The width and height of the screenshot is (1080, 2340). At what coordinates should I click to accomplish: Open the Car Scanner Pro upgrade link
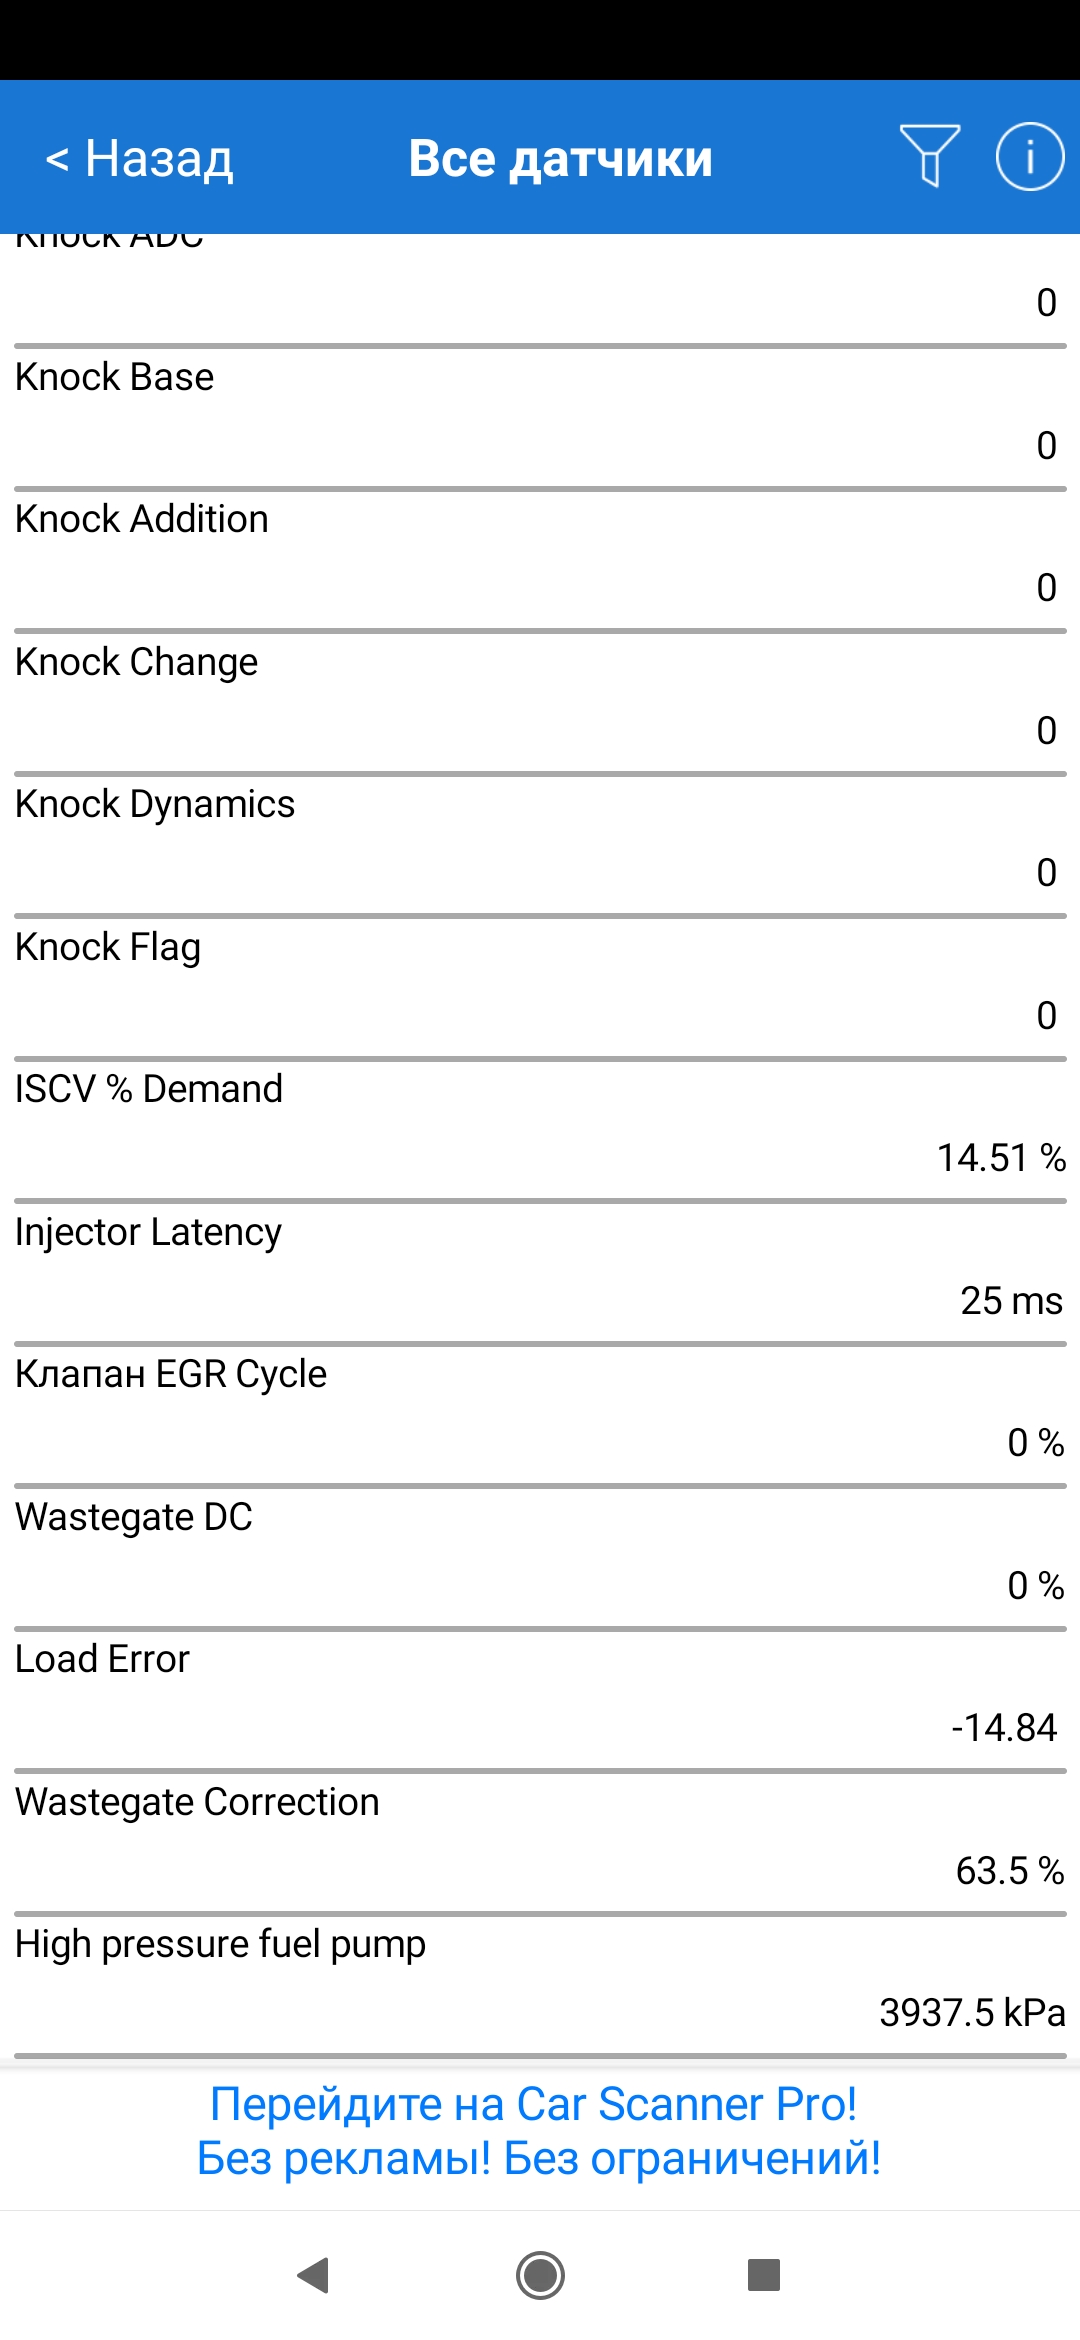[x=539, y=2131]
